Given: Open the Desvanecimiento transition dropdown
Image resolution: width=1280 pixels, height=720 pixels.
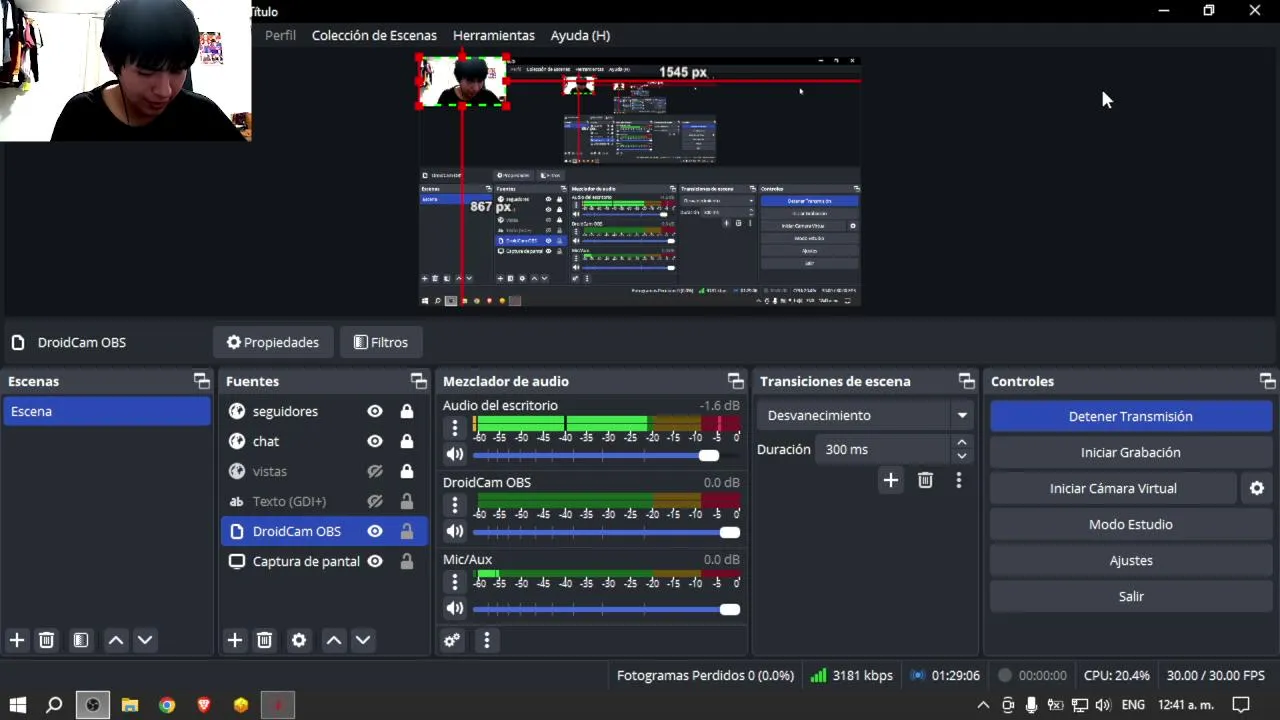Looking at the screenshot, I should [867, 415].
